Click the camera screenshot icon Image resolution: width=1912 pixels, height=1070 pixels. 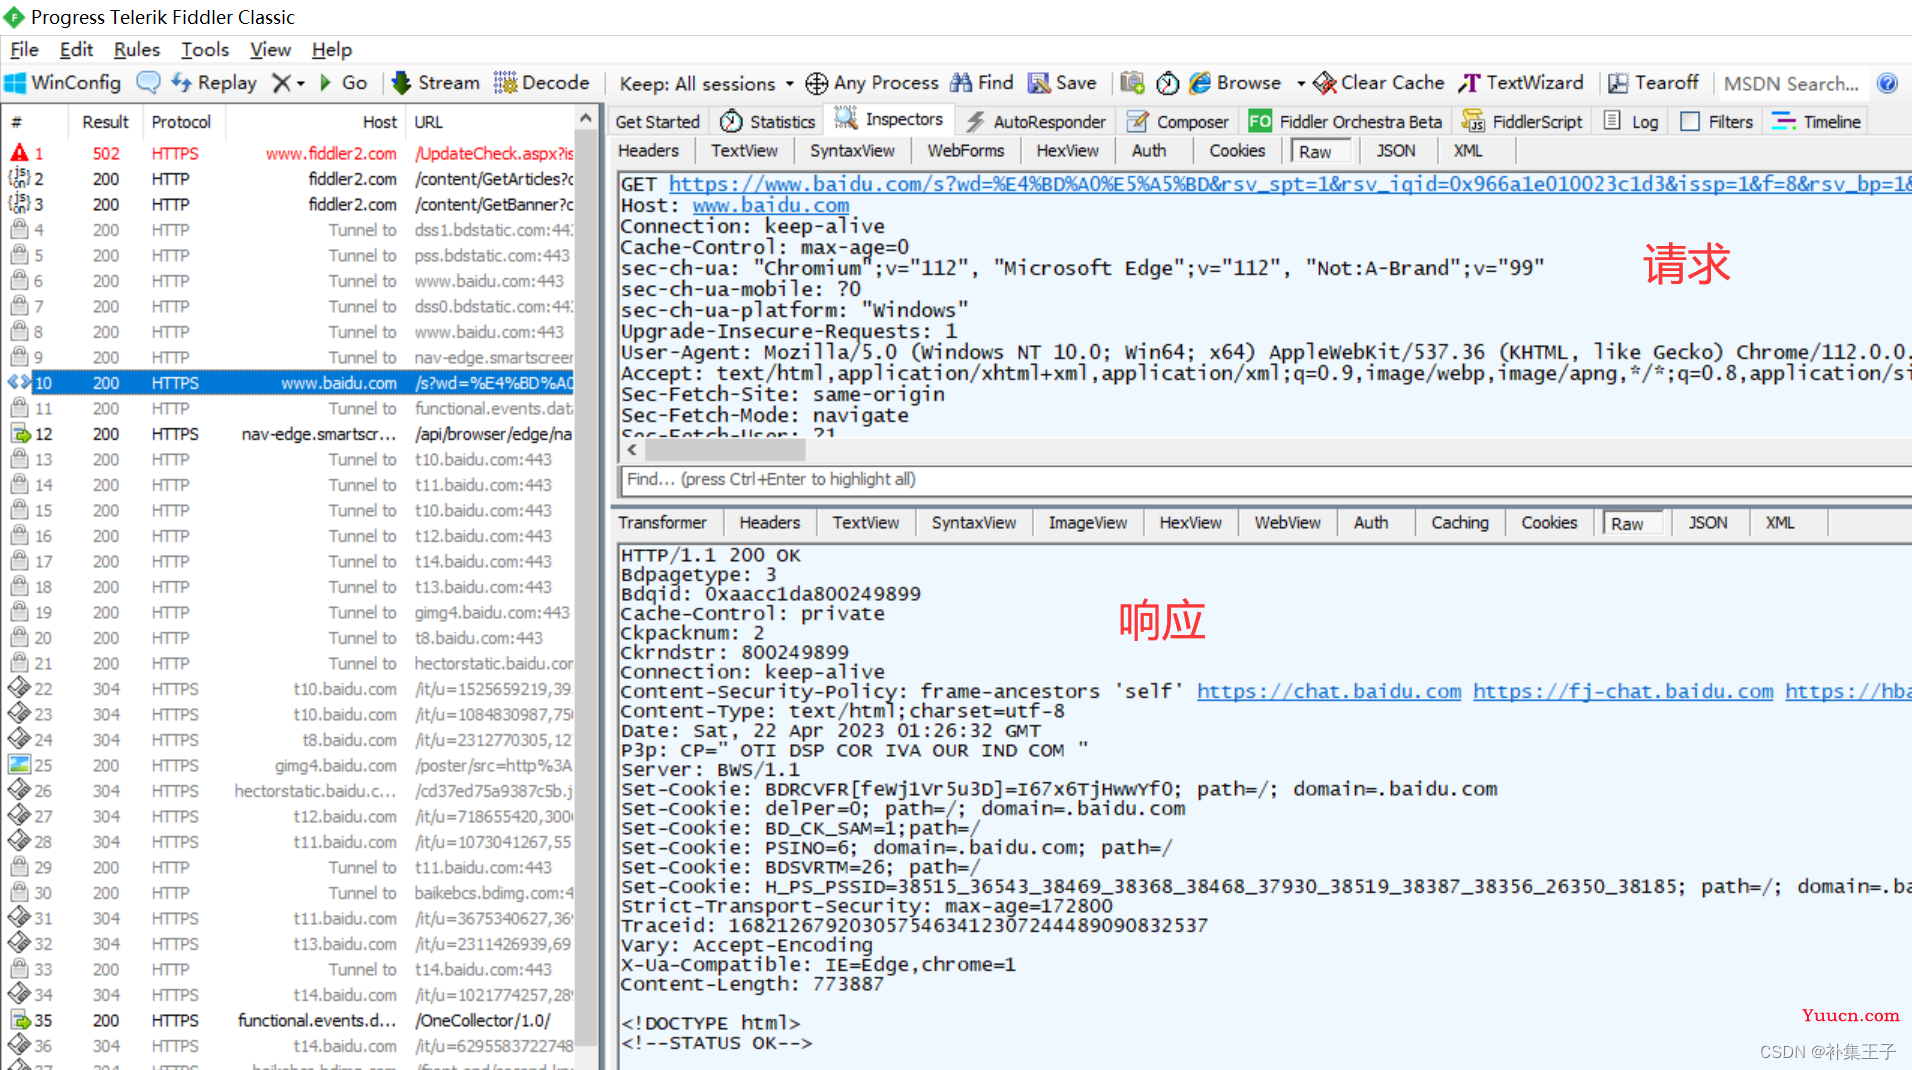[1132, 83]
